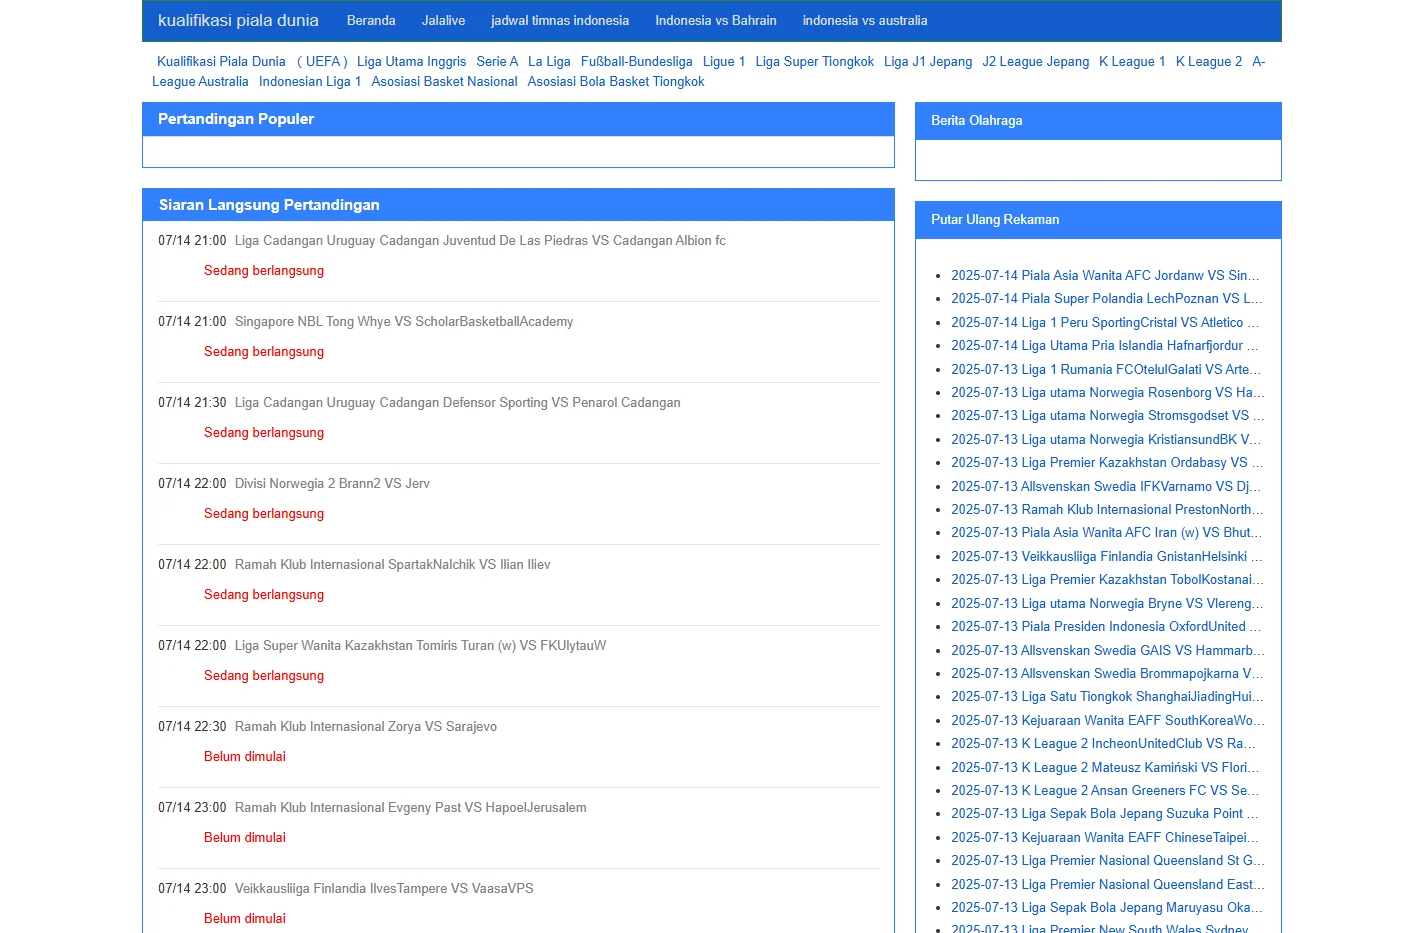
Task: Click the Berita Olahraga panel header
Action: 1098,121
